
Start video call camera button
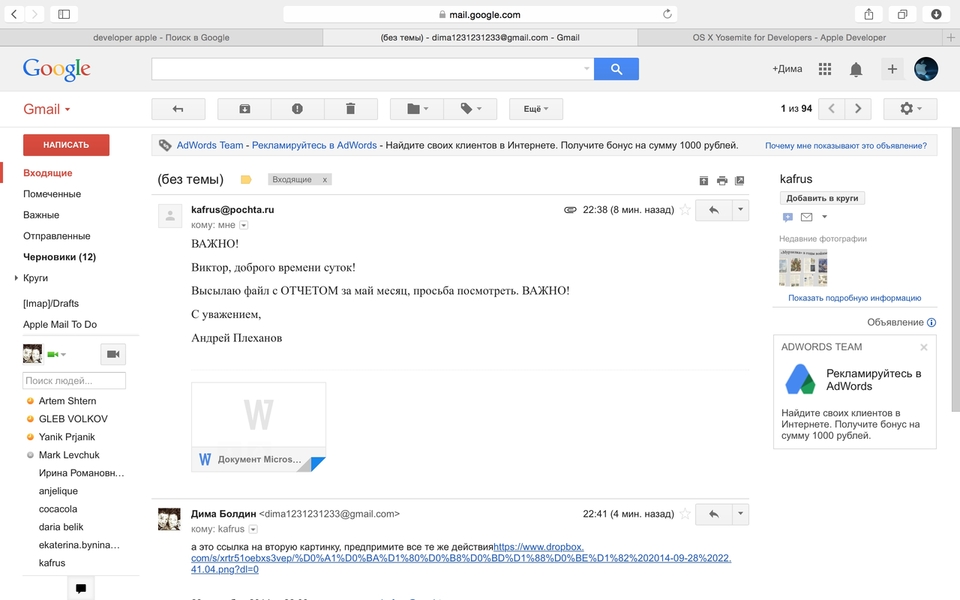[x=113, y=354]
